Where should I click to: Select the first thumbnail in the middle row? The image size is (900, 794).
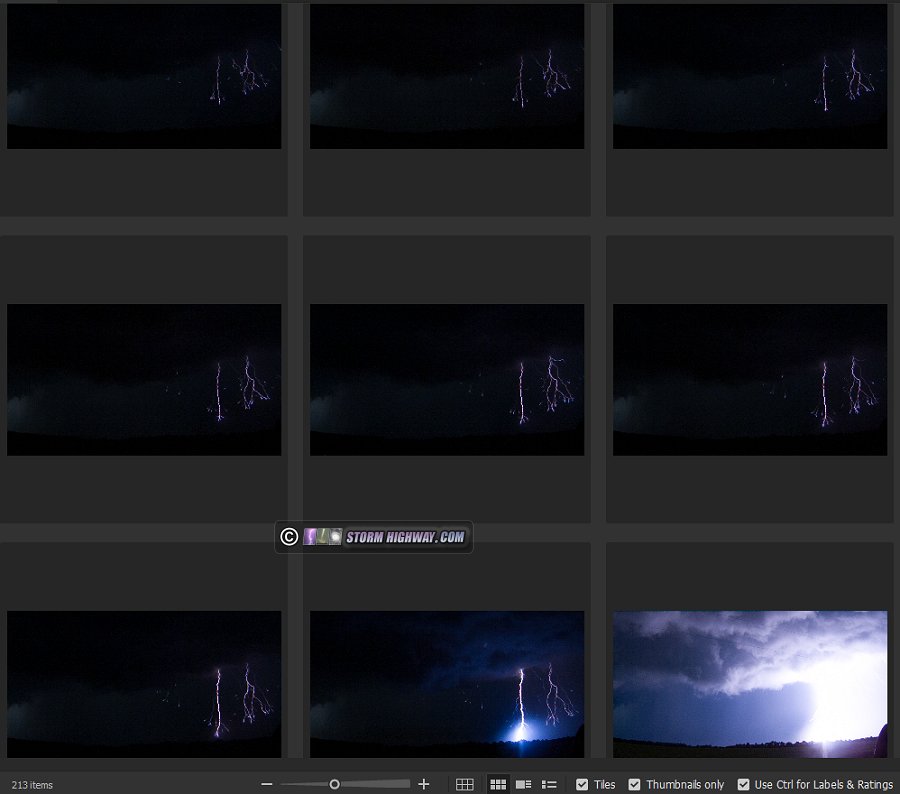[144, 379]
